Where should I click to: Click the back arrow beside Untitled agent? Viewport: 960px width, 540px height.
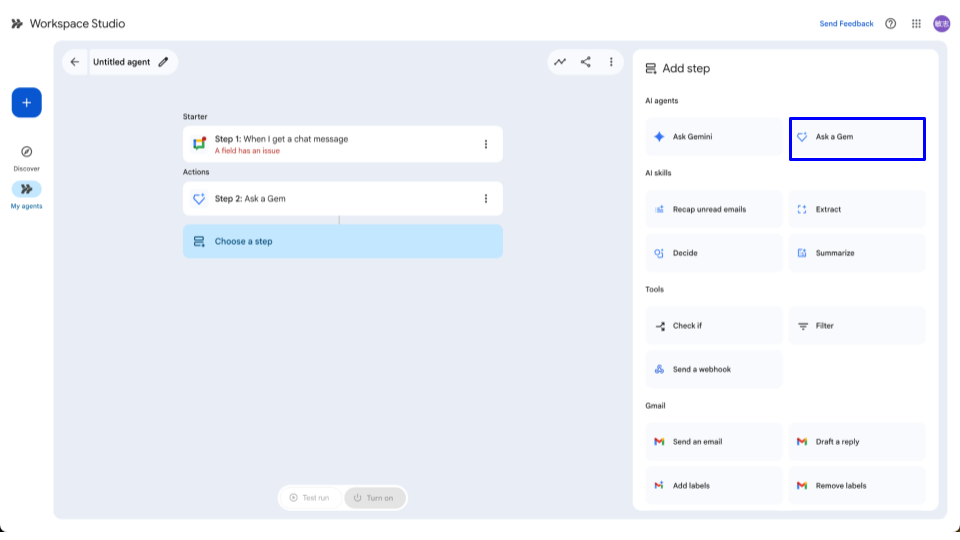coord(75,62)
